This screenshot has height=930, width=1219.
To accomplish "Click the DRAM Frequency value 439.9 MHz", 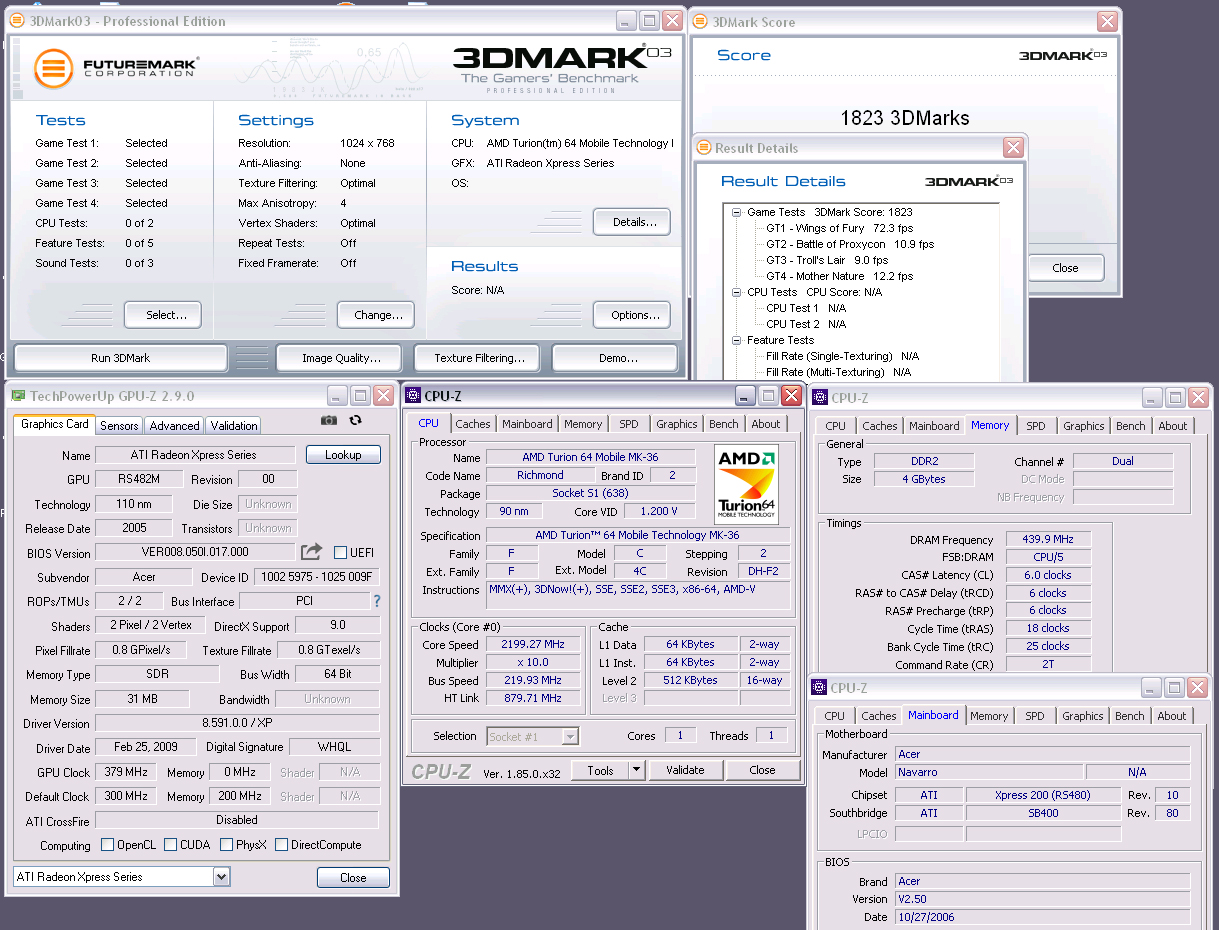I will tap(1048, 540).
